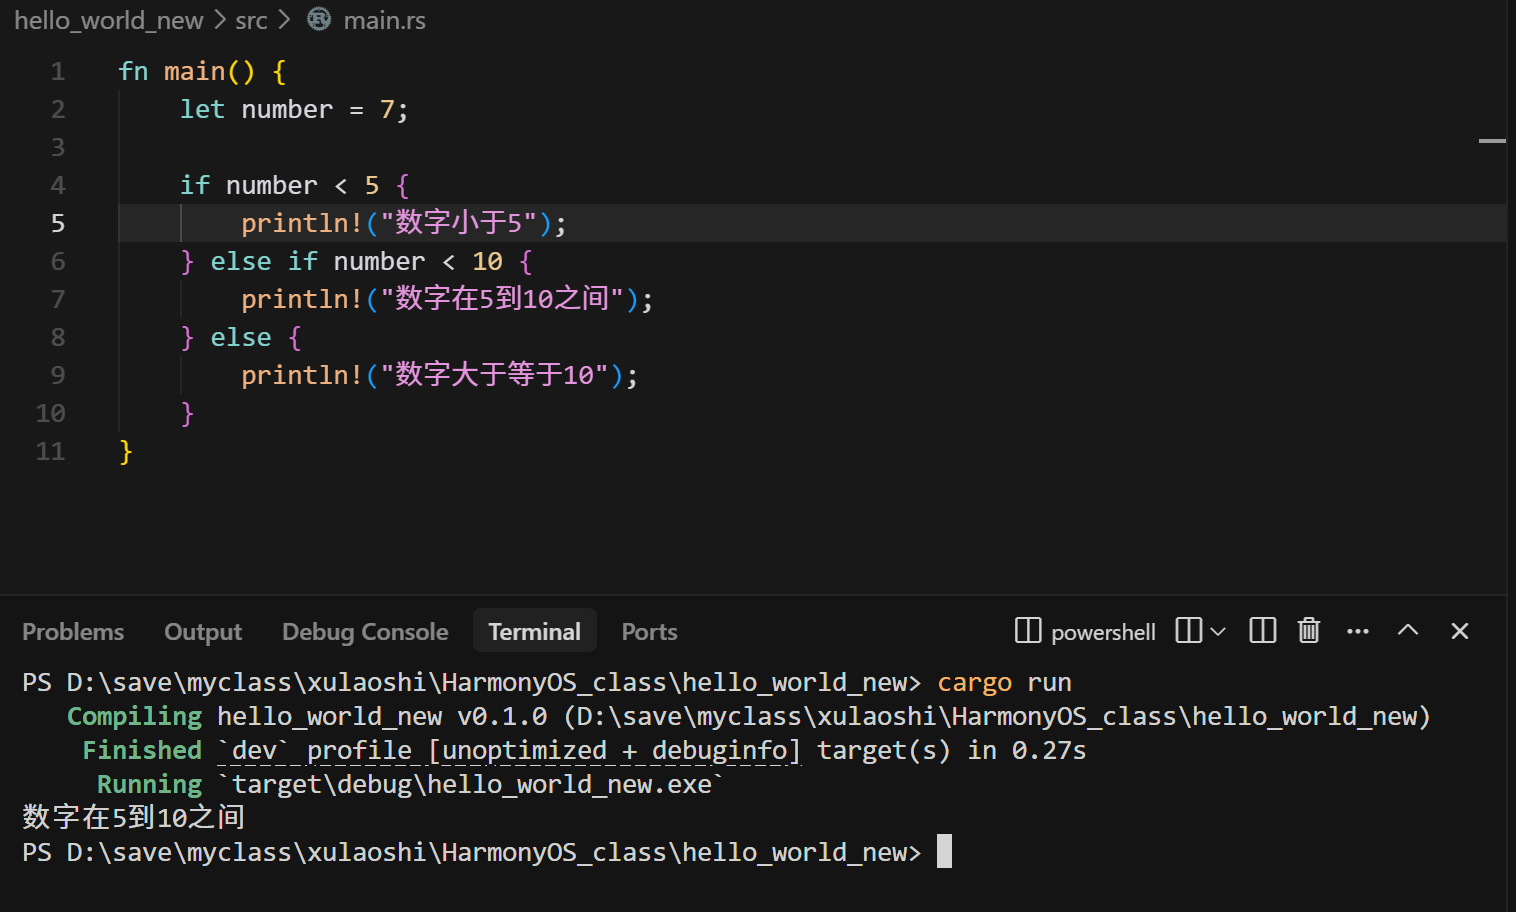Click the hello_world_new breadcrumb
Screen dimensions: 1516x912
(x=109, y=20)
